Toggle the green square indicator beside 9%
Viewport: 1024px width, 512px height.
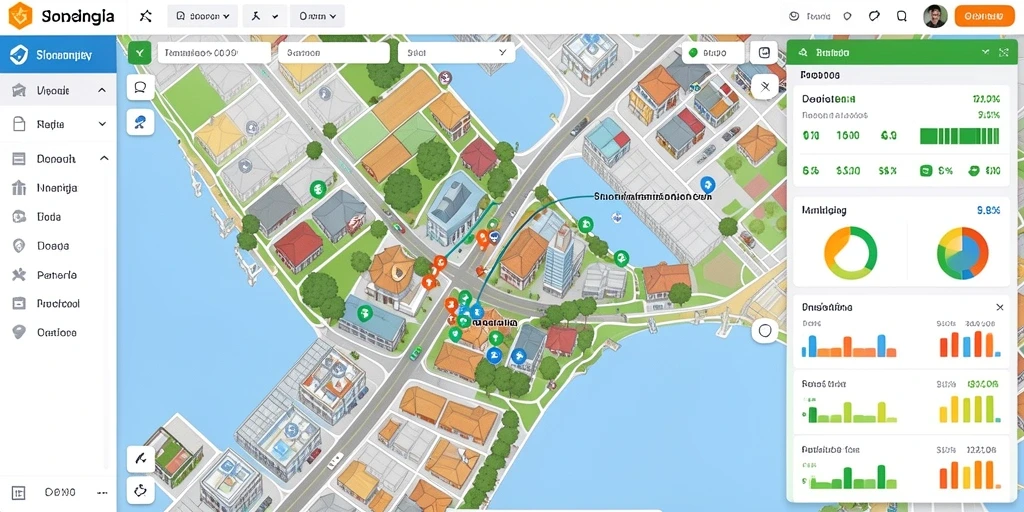pos(925,171)
